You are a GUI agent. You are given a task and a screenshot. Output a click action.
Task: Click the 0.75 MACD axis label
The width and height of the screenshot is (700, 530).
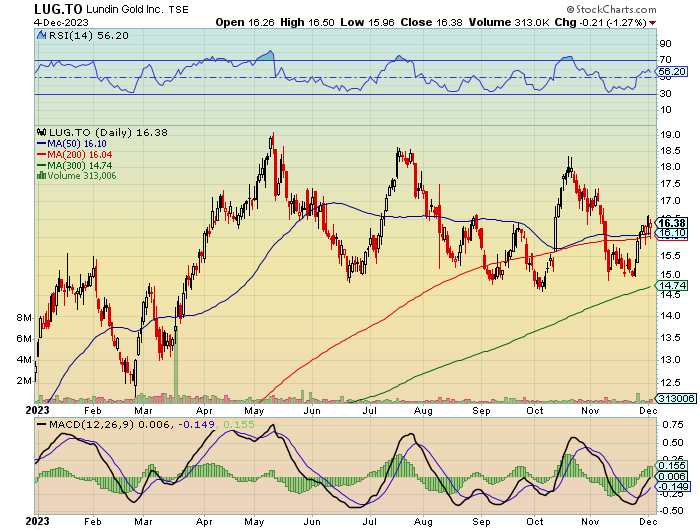point(672,424)
